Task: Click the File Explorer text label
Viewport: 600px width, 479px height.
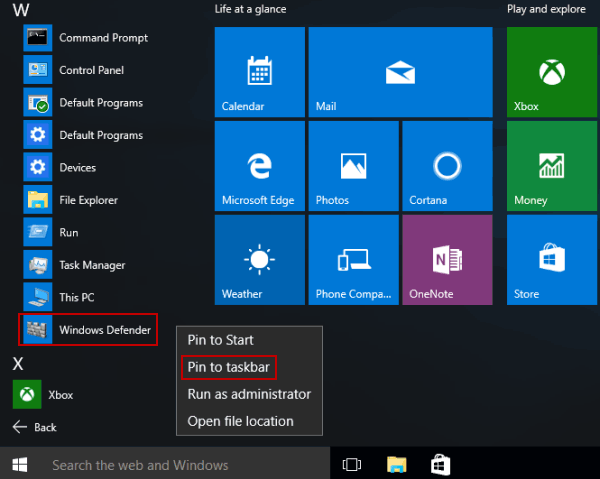Action: click(x=88, y=200)
